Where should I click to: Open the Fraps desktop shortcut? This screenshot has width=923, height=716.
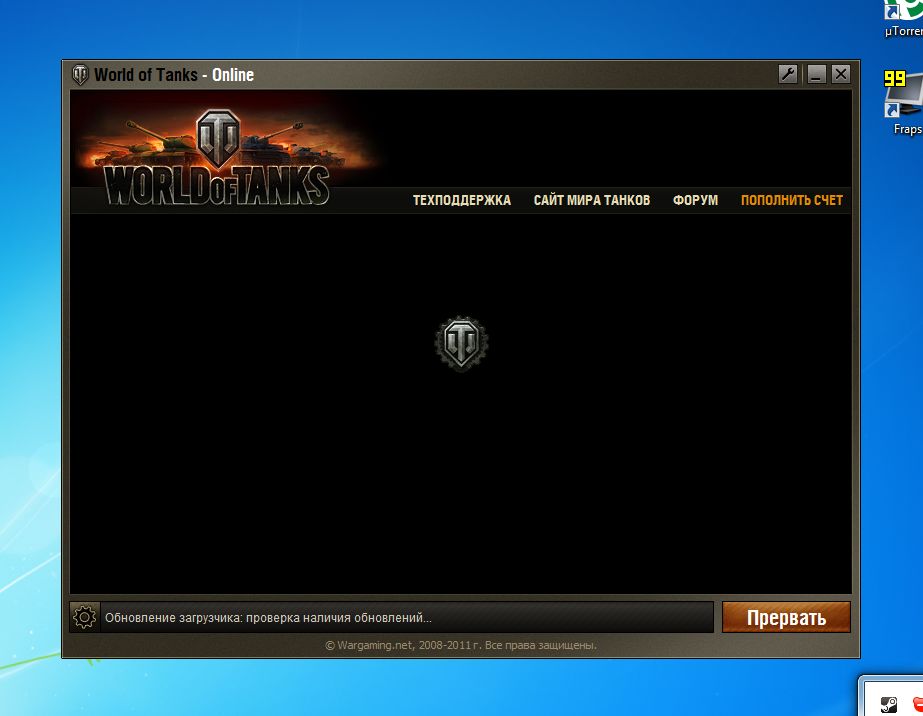904,103
